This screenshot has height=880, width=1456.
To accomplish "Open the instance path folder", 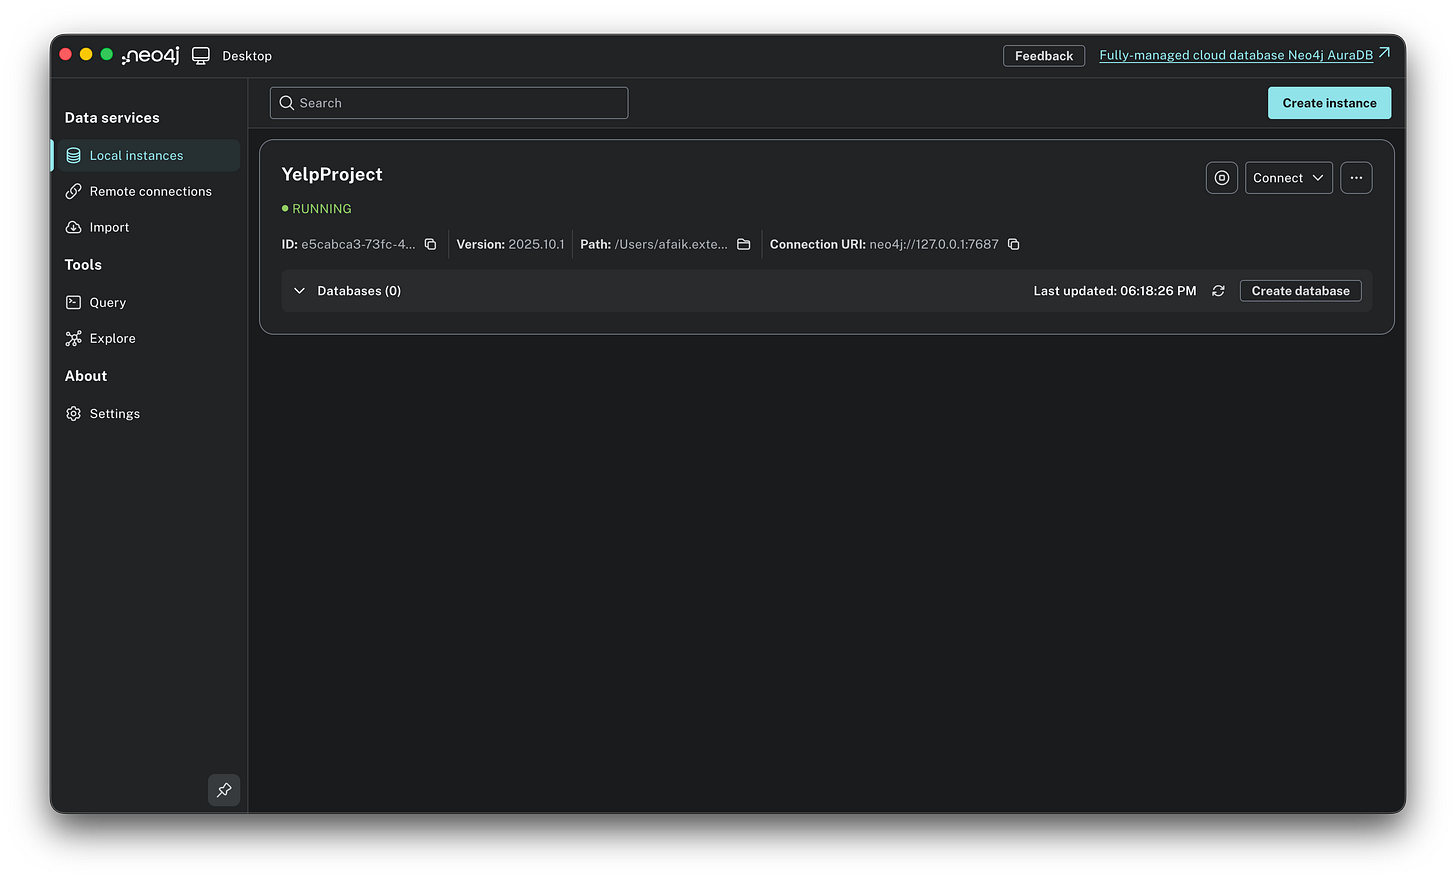I will coord(743,243).
